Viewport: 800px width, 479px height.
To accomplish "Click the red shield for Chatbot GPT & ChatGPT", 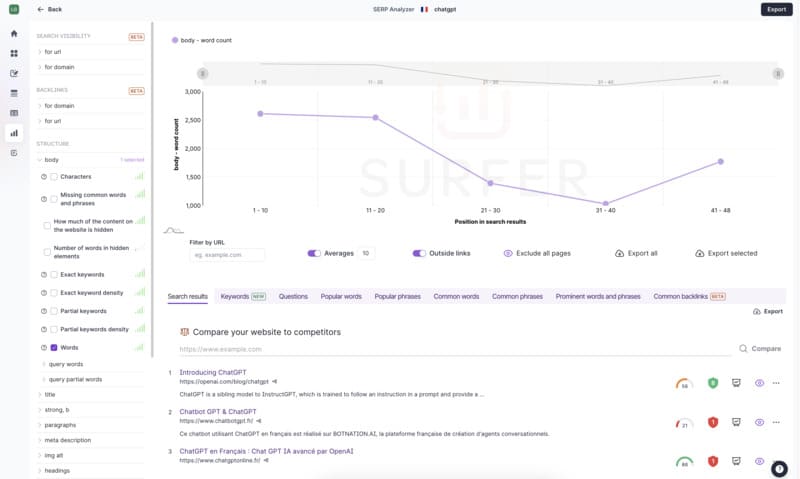I will (713, 422).
